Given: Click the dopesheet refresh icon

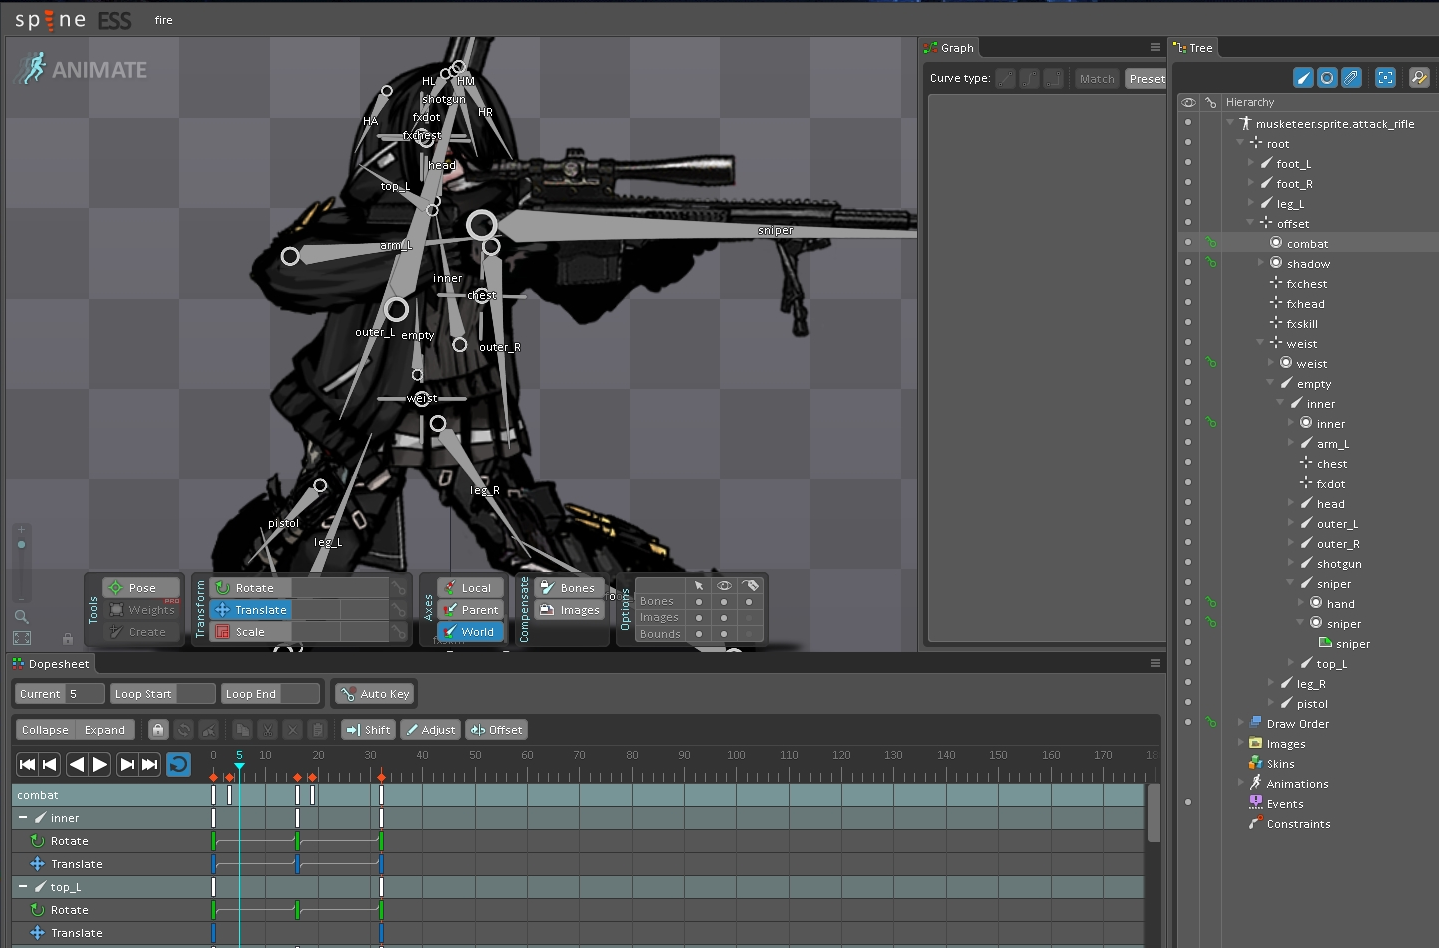Looking at the screenshot, I should pyautogui.click(x=183, y=730).
